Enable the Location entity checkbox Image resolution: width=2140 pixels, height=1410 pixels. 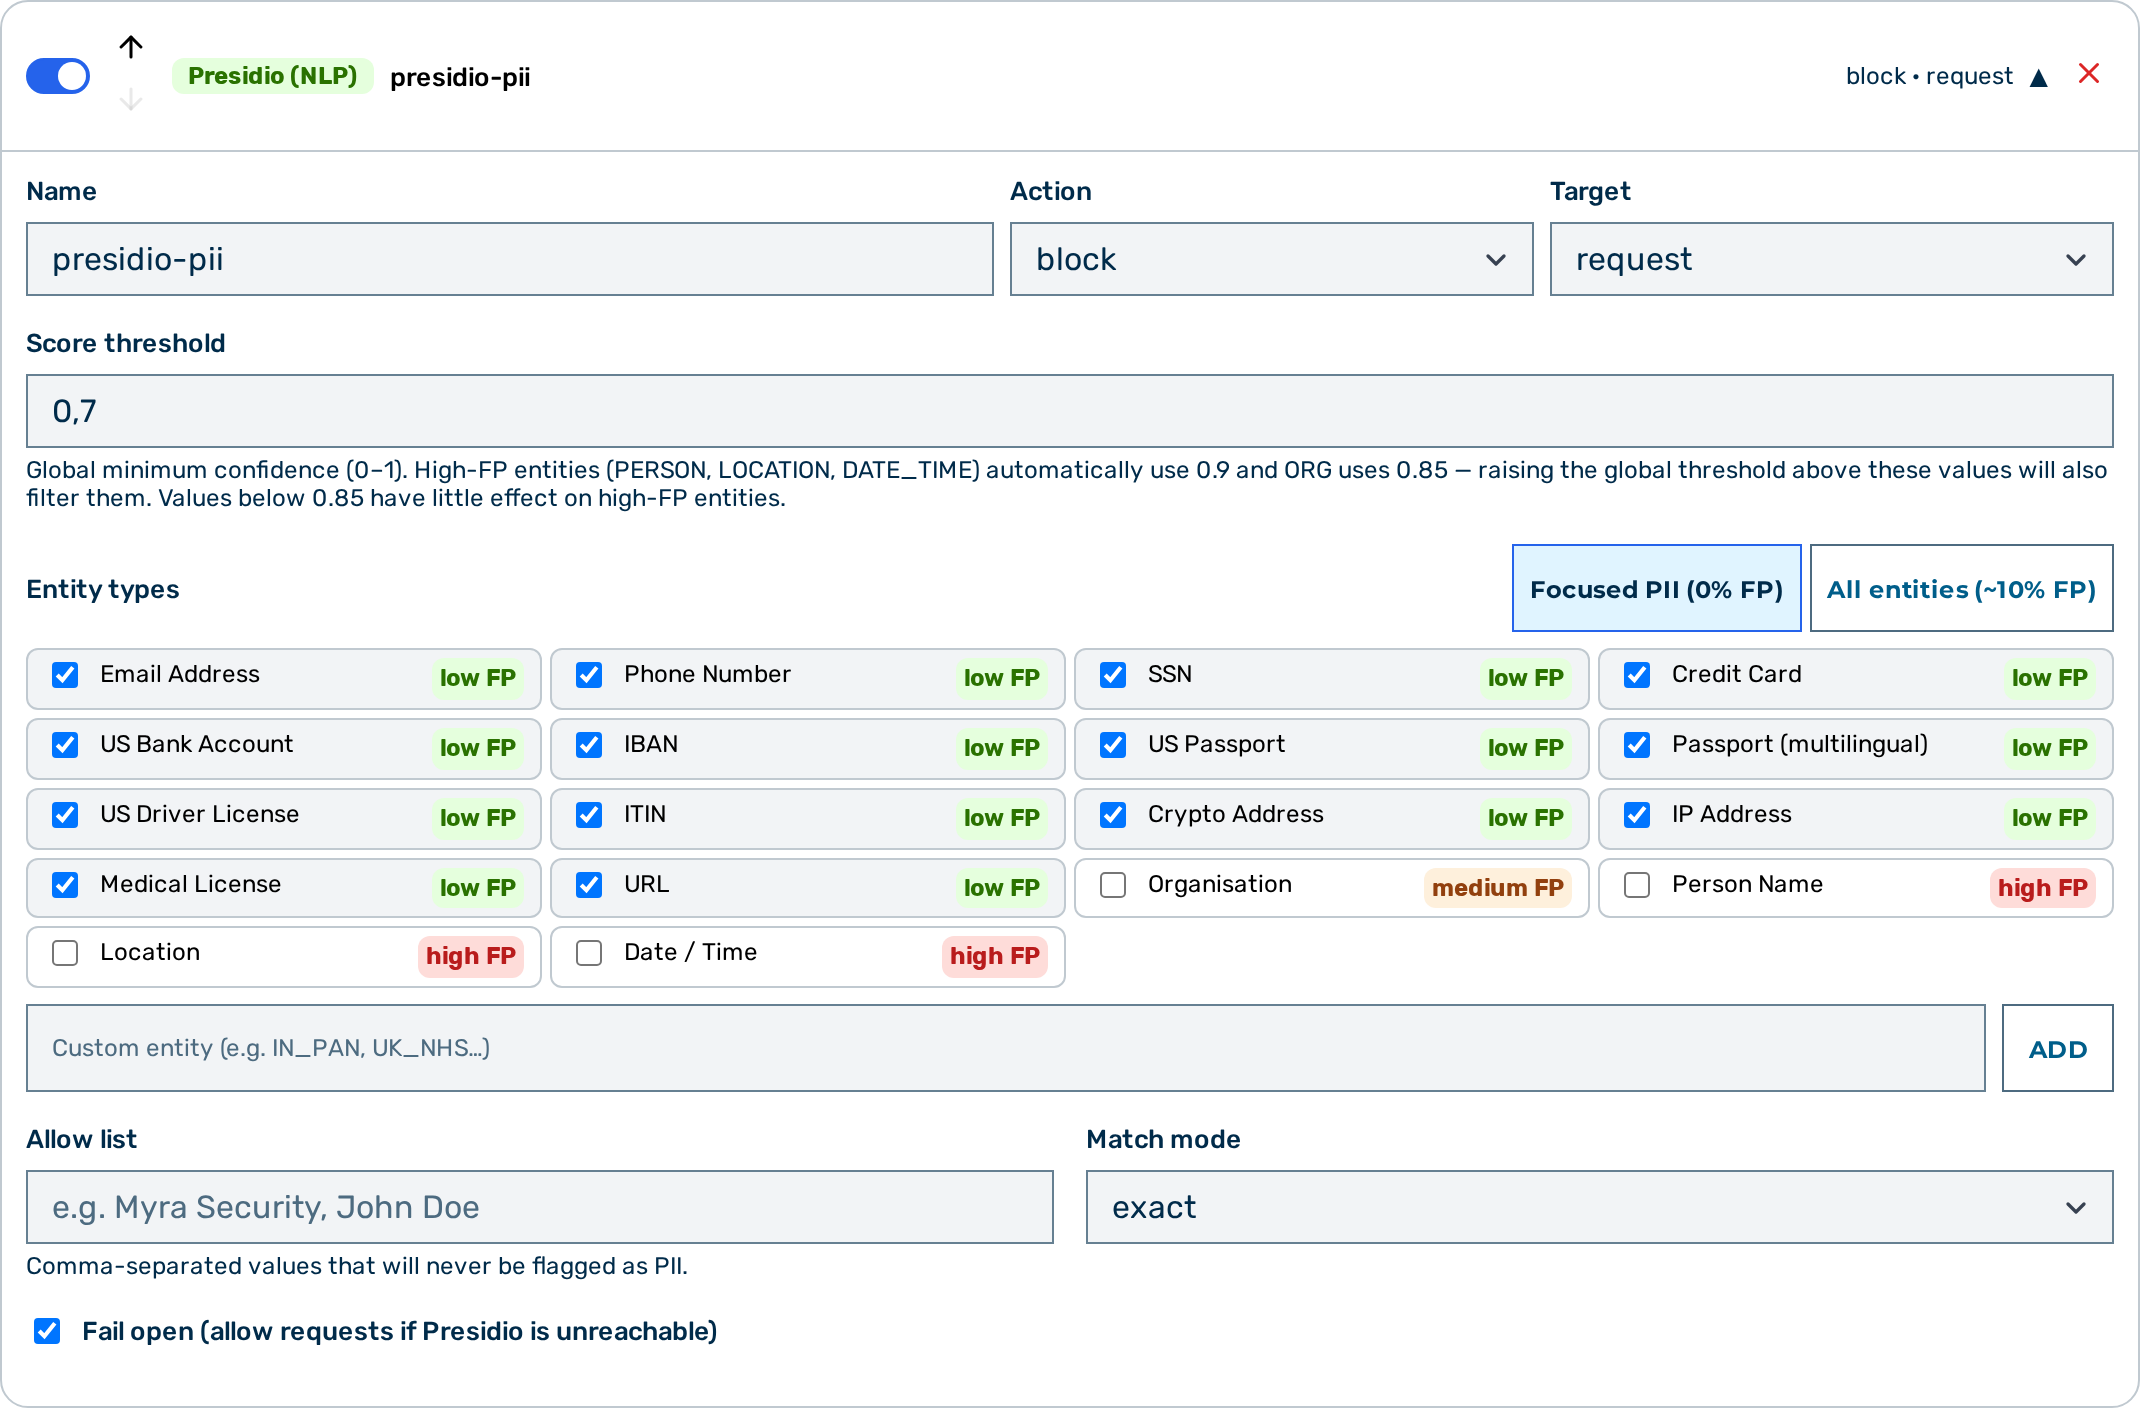coord(65,953)
